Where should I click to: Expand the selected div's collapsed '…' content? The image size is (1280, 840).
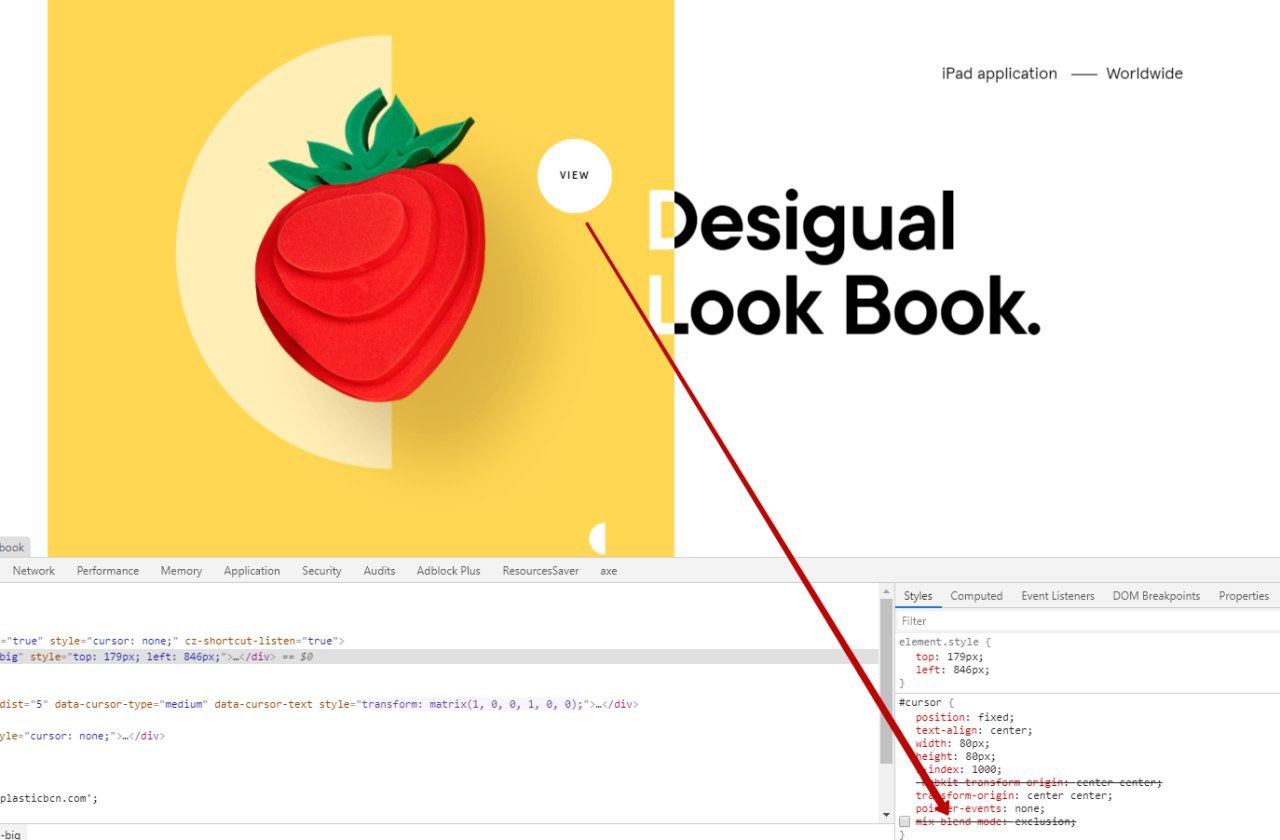coord(237,657)
